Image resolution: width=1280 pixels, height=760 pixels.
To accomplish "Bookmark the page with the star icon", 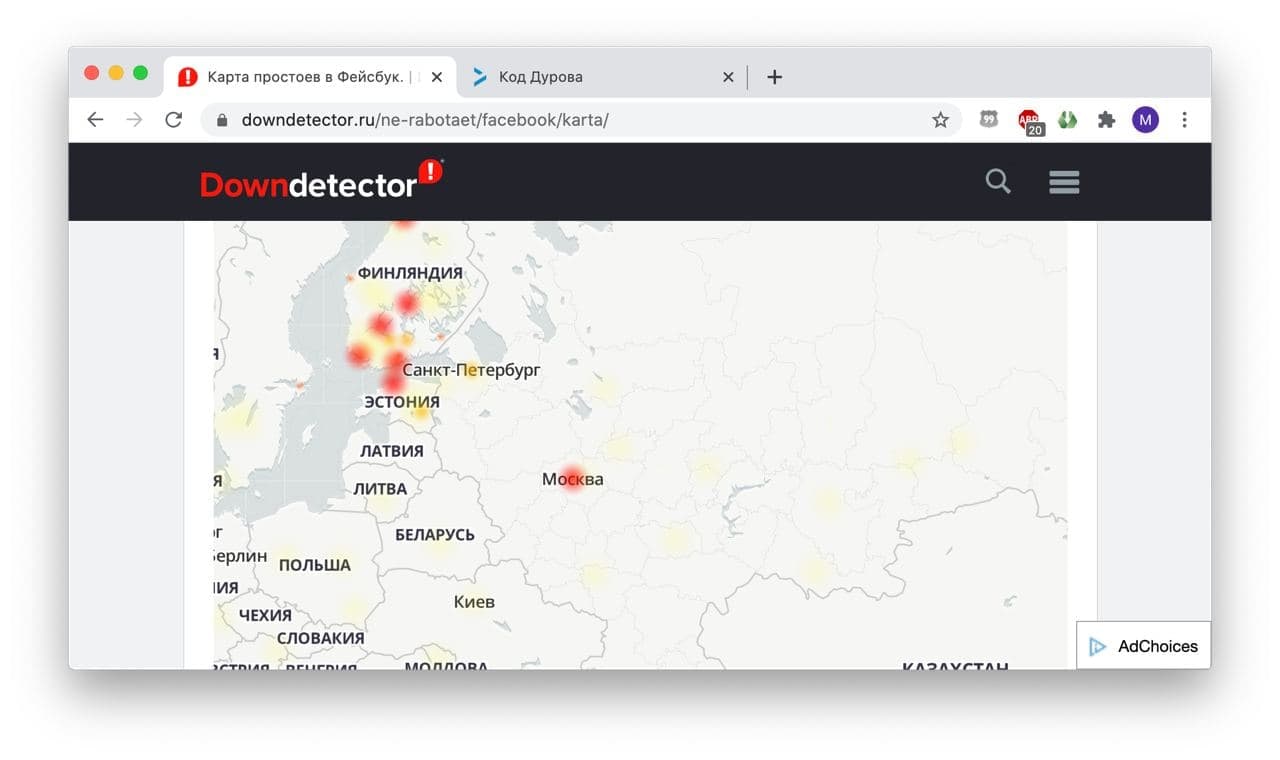I will [x=940, y=120].
